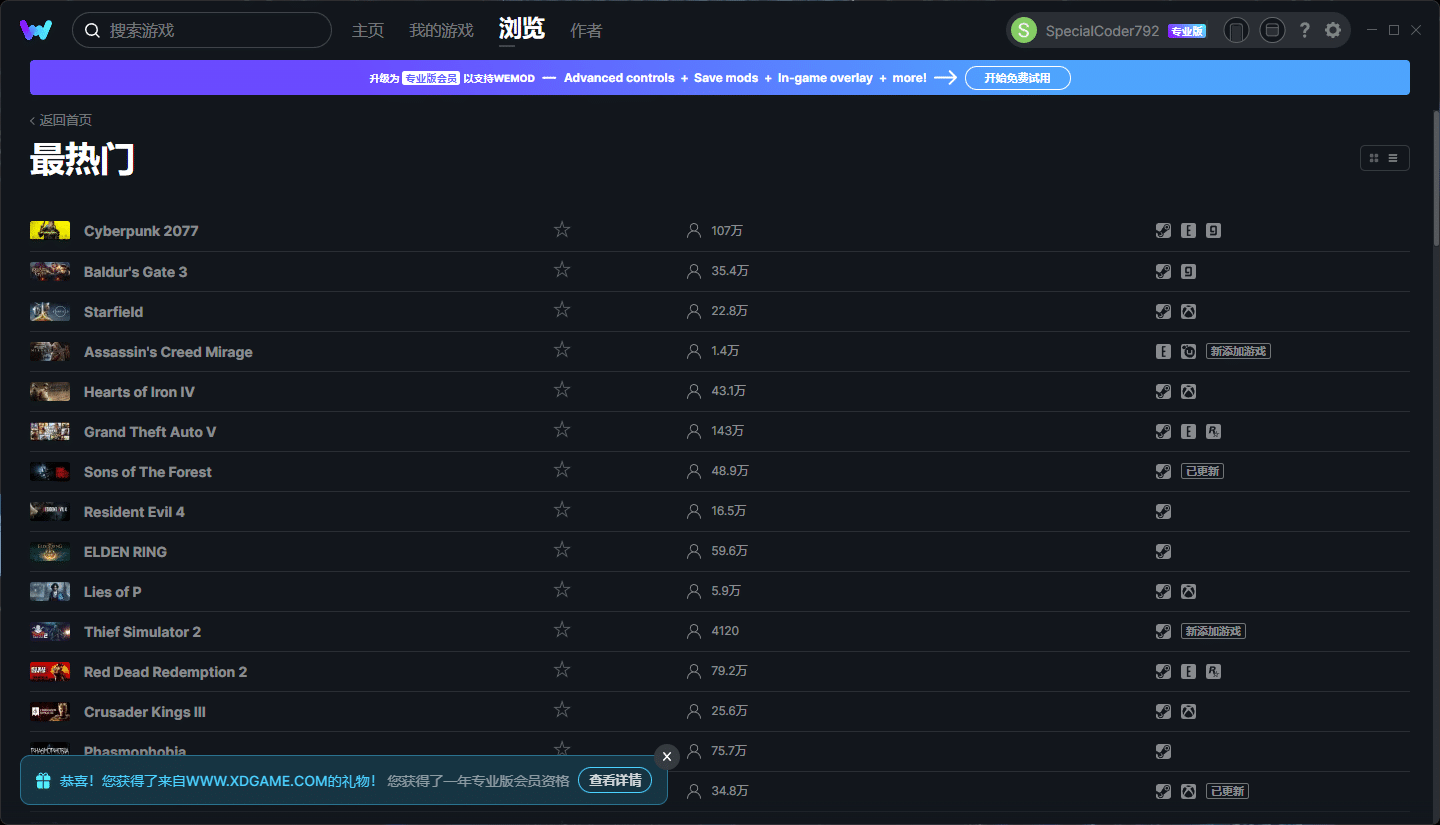Switch to the 浏览 tab
Screen dimensions: 1440x825
[521, 30]
